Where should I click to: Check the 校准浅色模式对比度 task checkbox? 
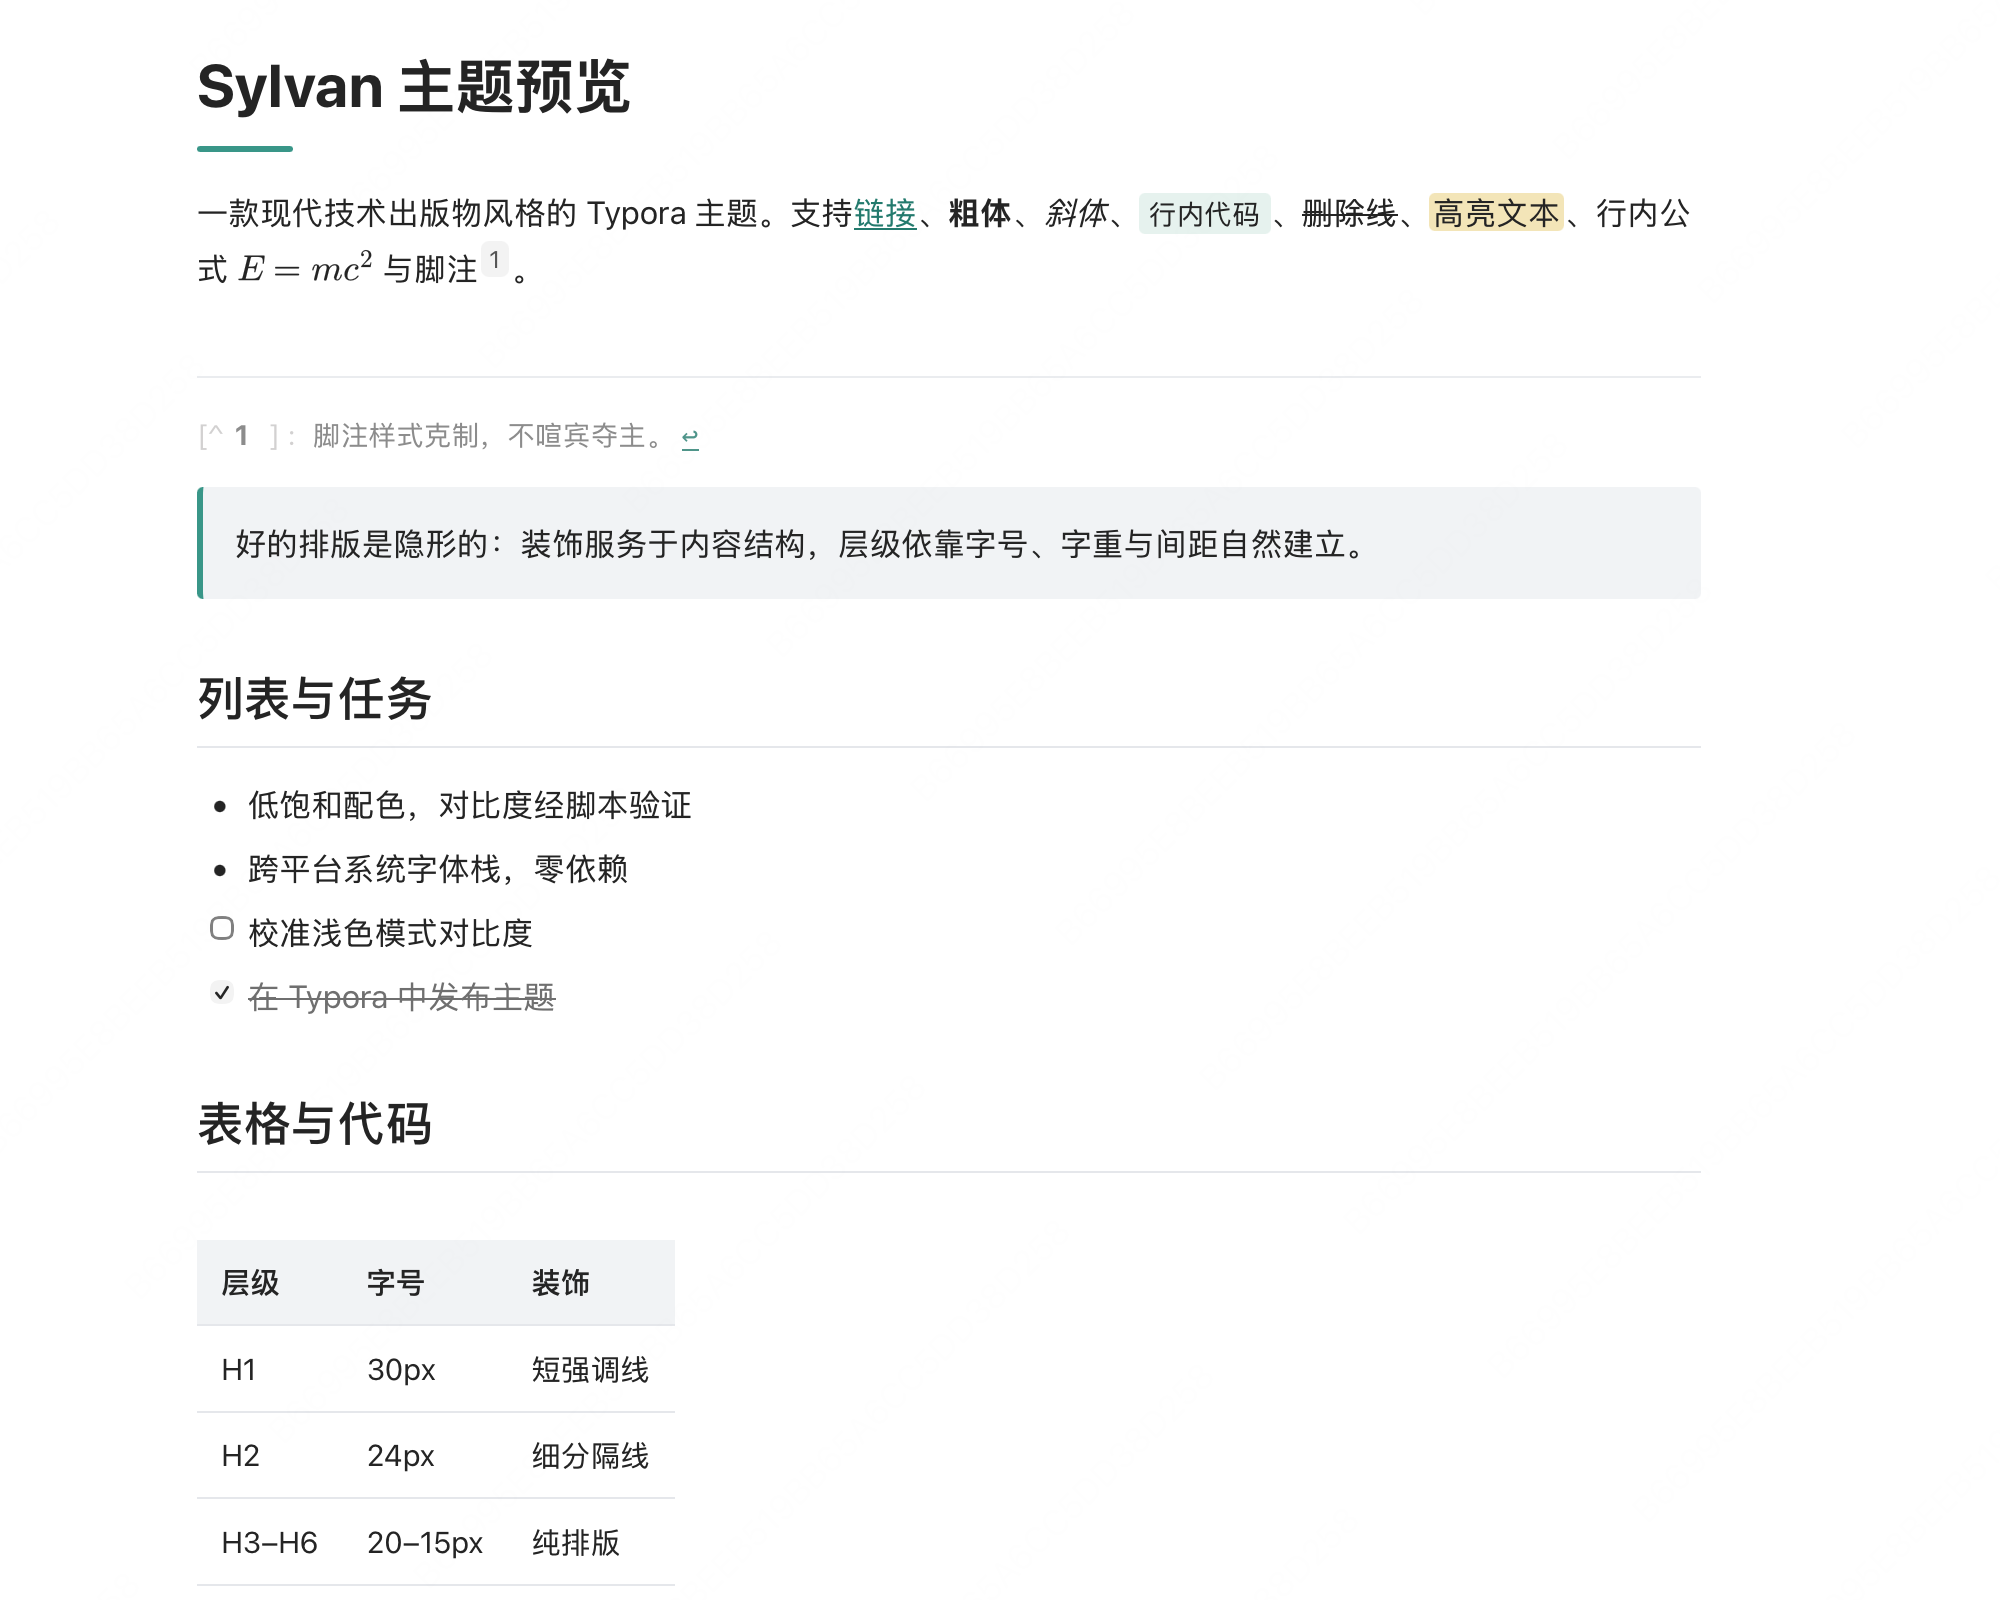[x=222, y=929]
